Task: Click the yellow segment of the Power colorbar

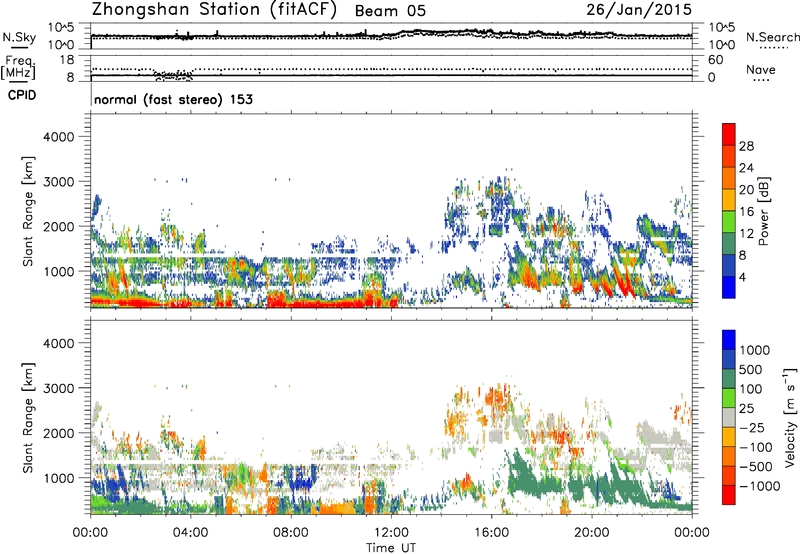Action: (x=729, y=200)
